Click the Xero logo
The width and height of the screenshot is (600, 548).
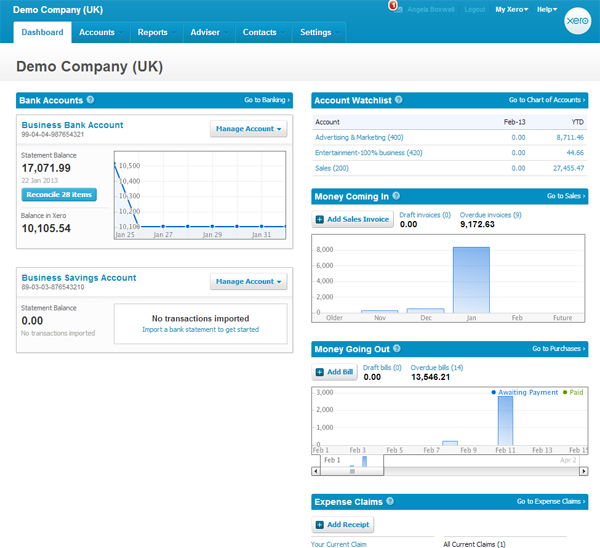pyautogui.click(x=577, y=21)
